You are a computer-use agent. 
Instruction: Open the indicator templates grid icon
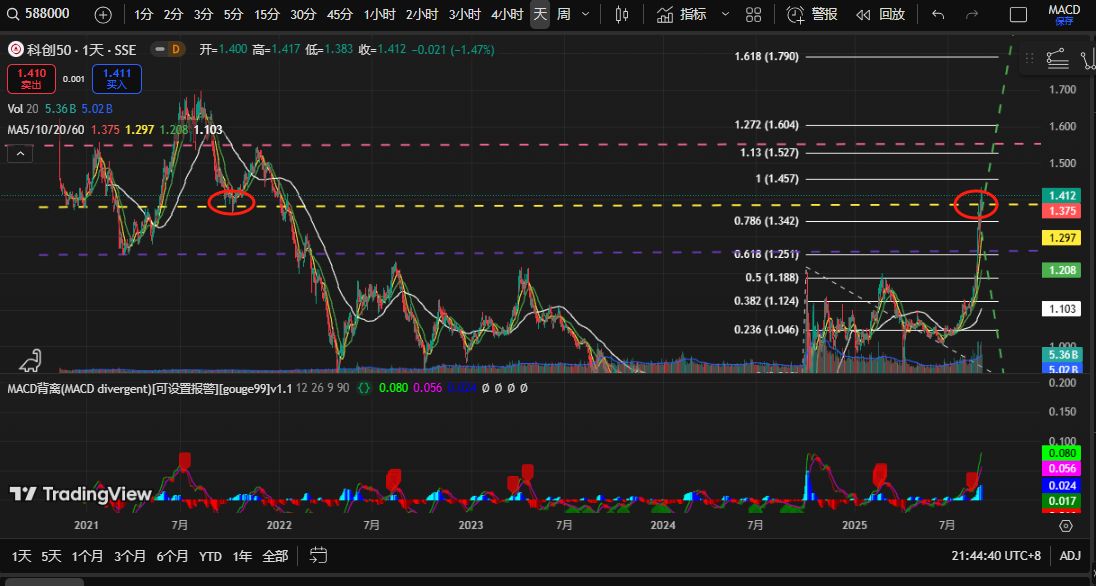pyautogui.click(x=754, y=14)
